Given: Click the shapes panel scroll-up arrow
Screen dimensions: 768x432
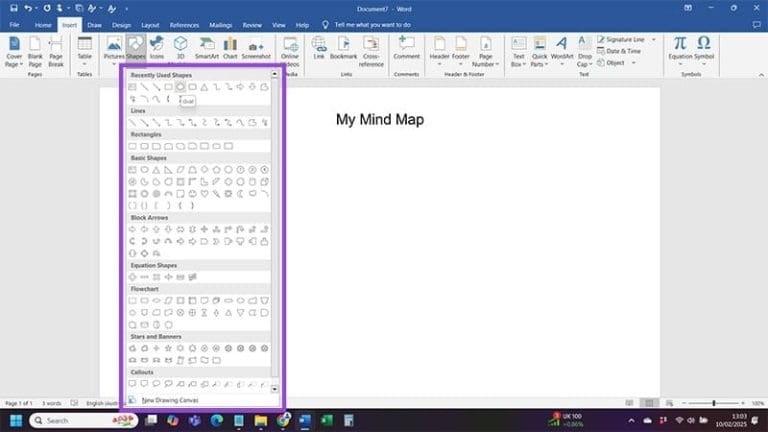Looking at the screenshot, I should [x=274, y=74].
